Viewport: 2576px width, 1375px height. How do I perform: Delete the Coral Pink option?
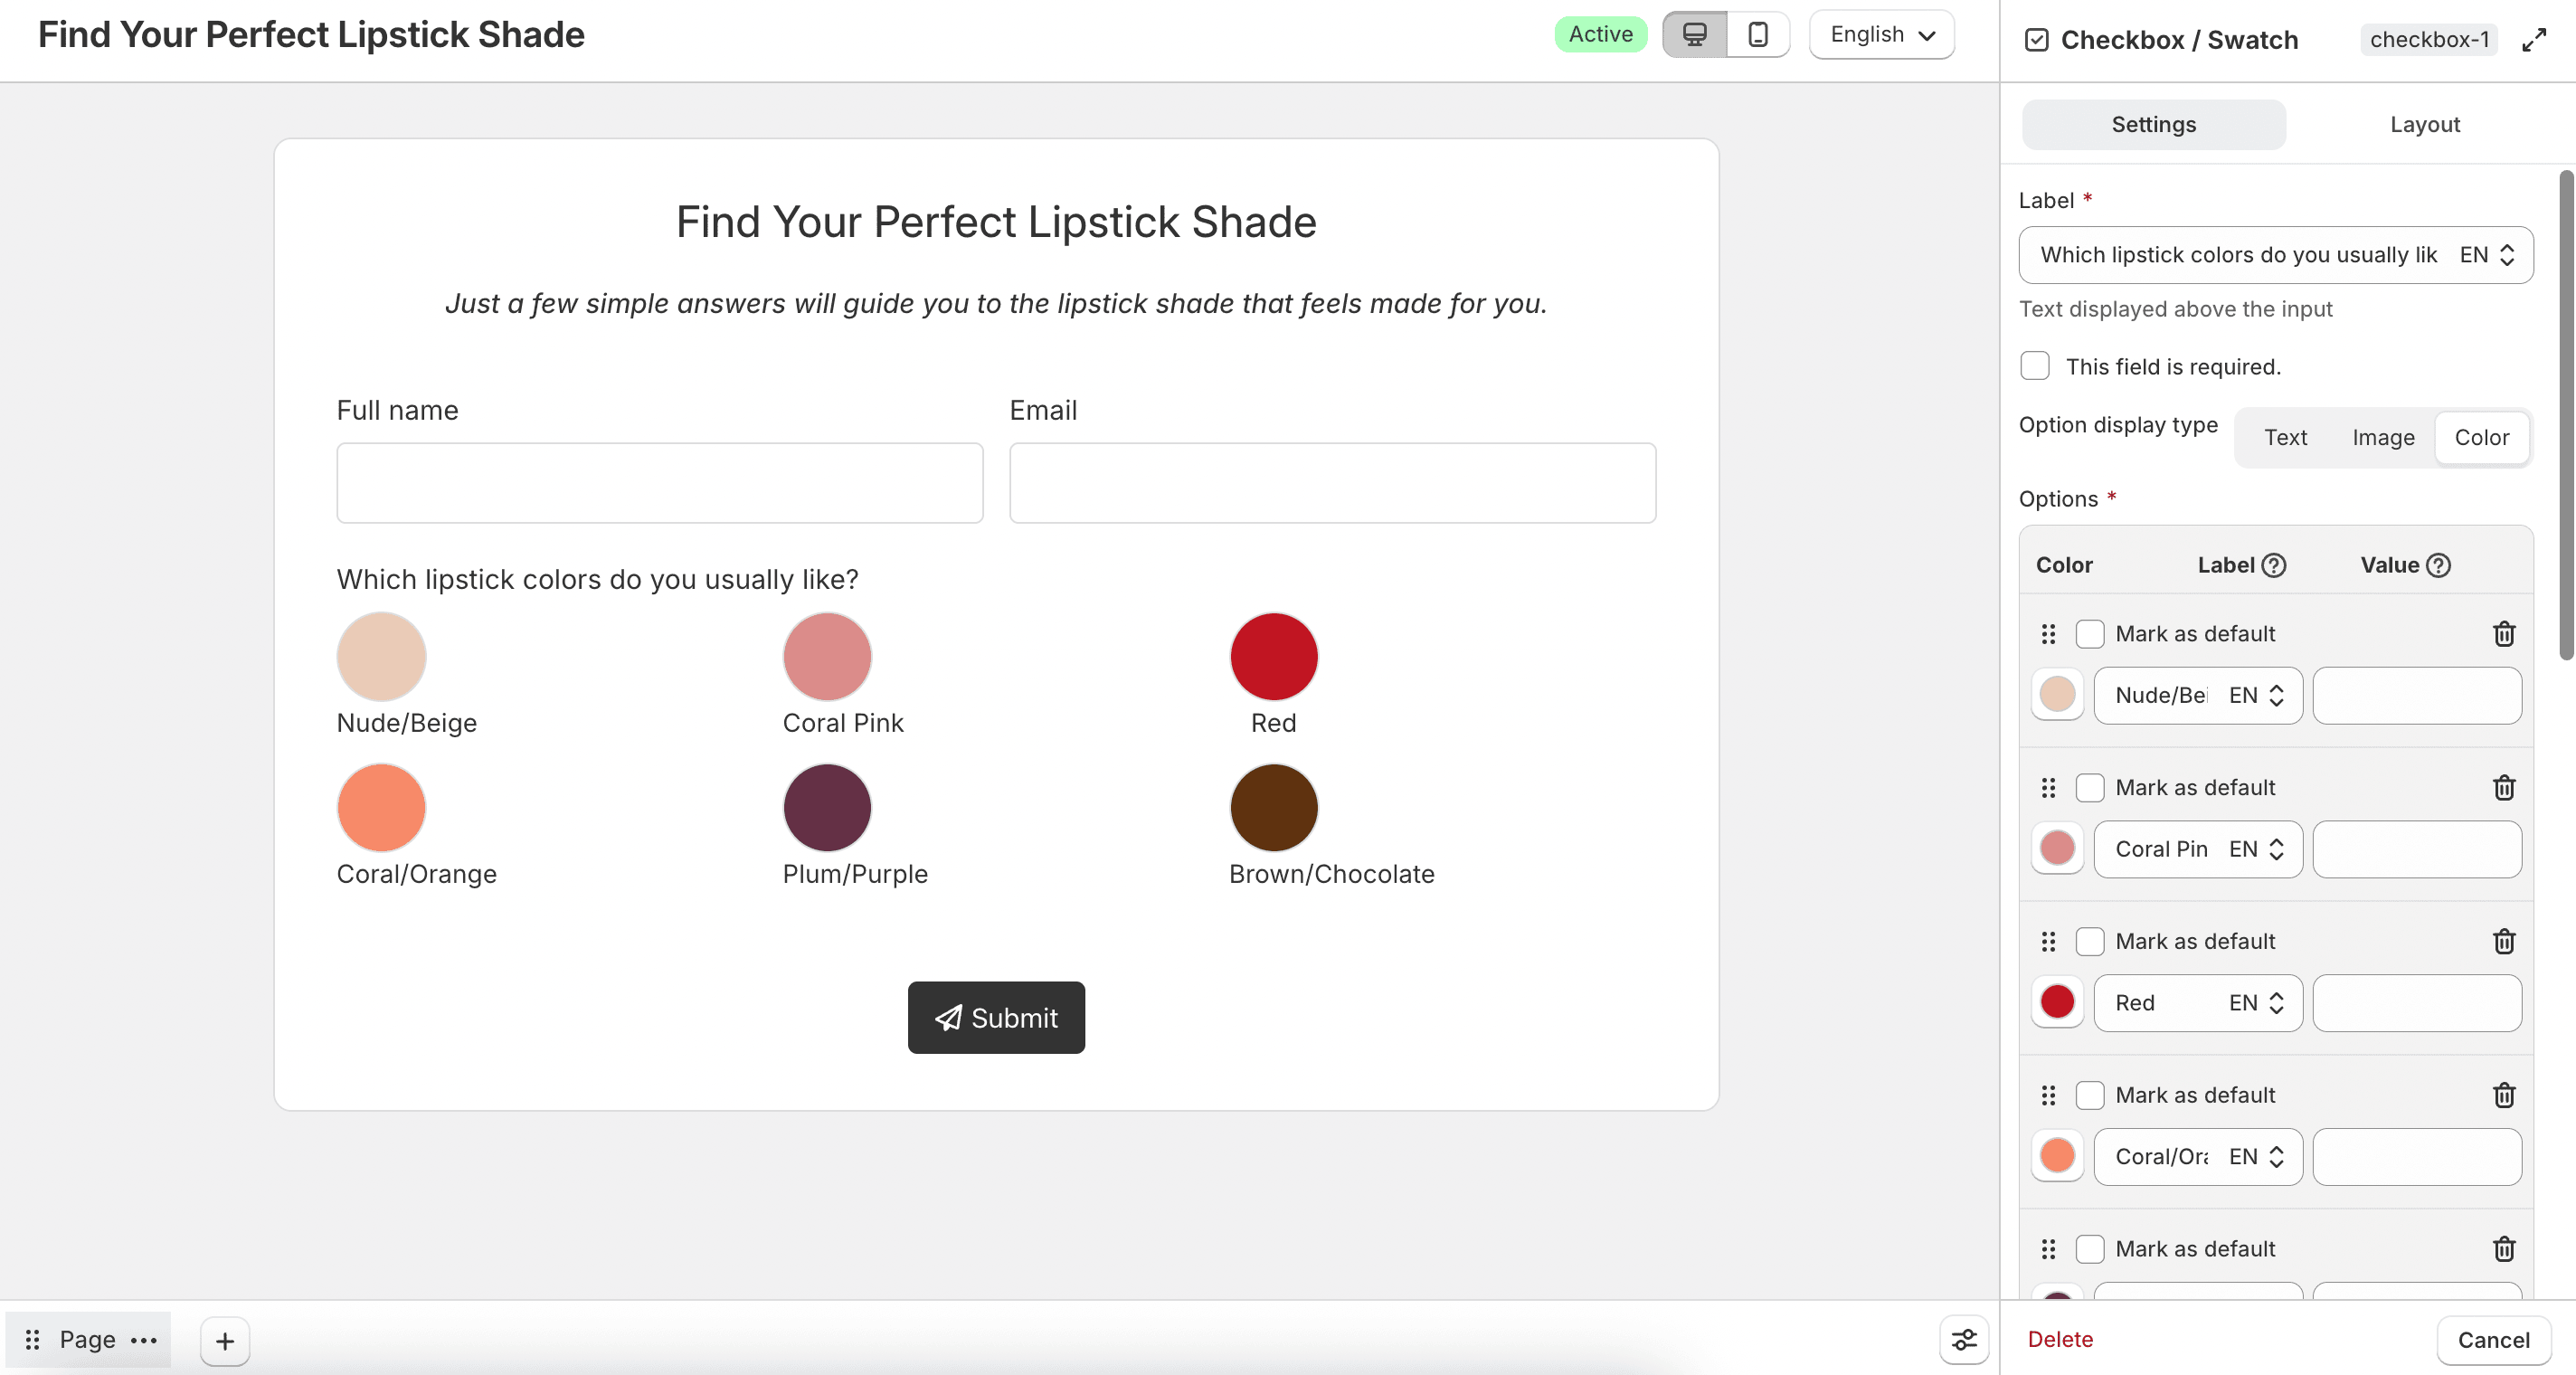click(2503, 788)
